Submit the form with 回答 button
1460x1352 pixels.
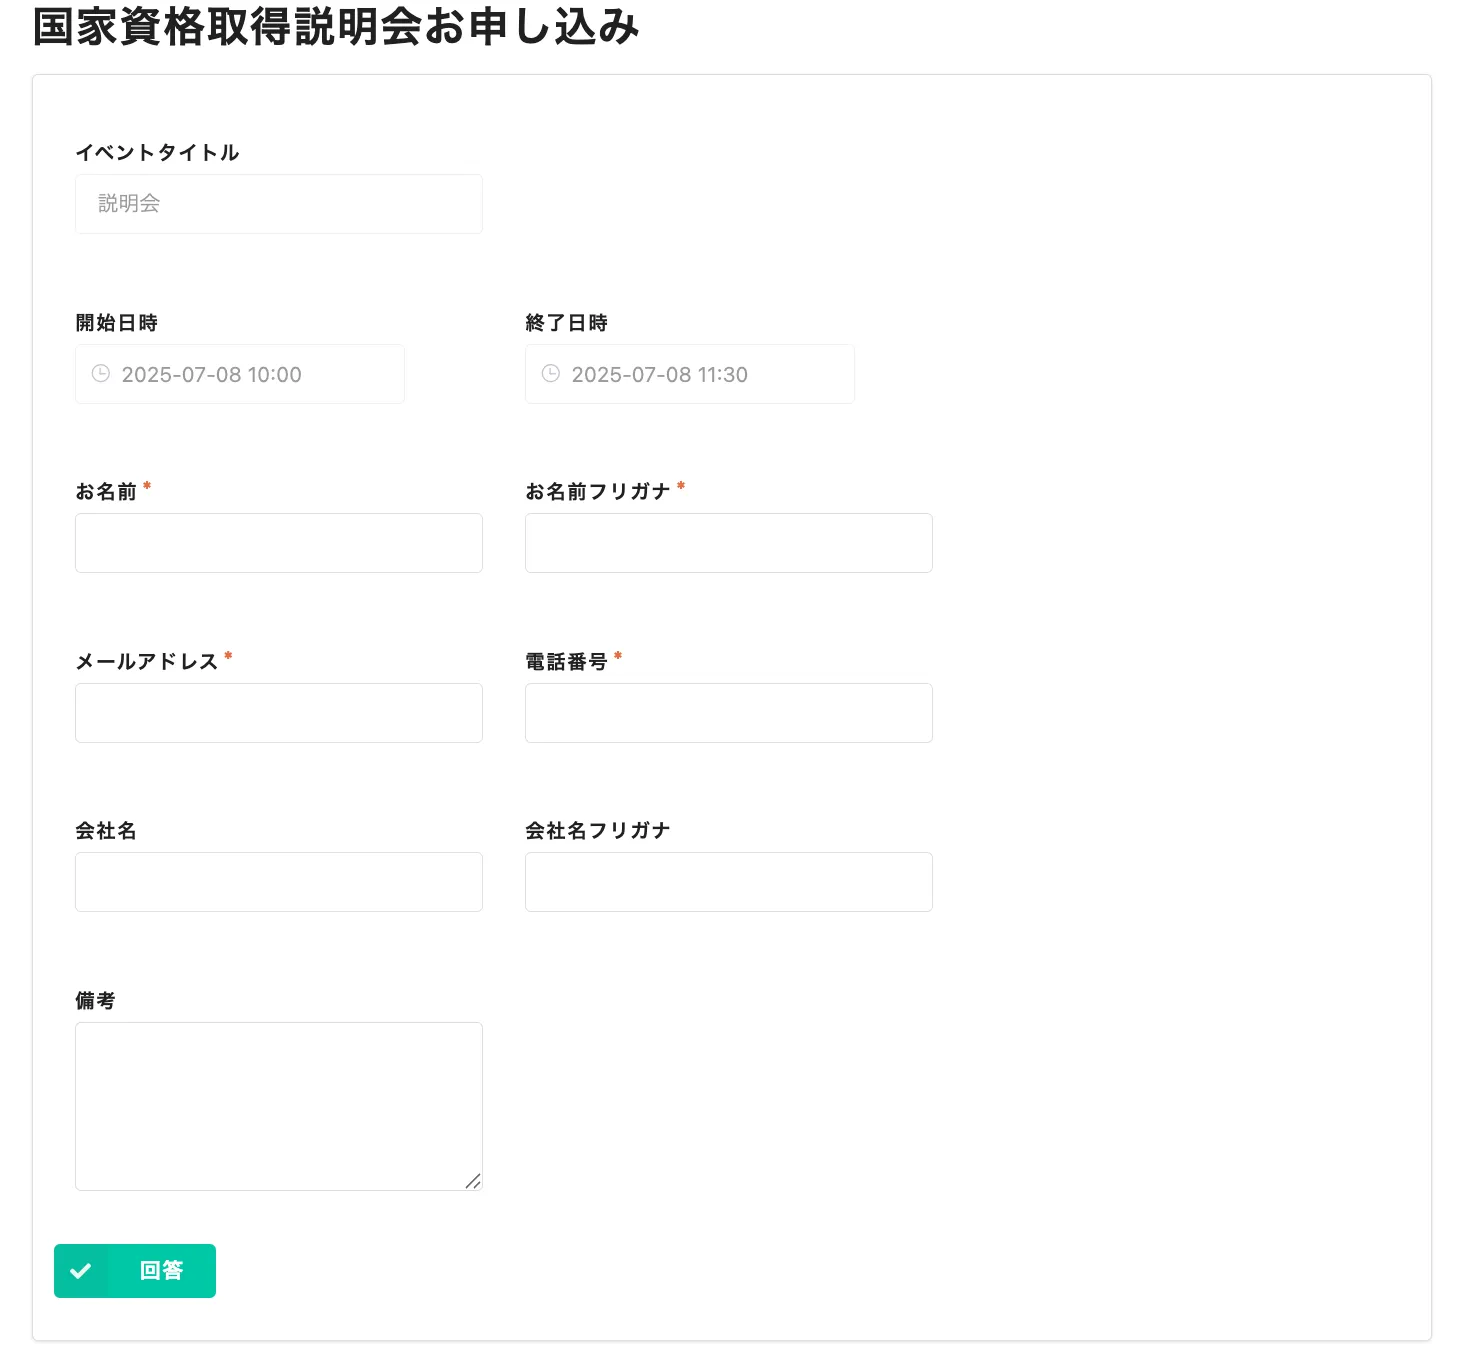(x=135, y=1271)
